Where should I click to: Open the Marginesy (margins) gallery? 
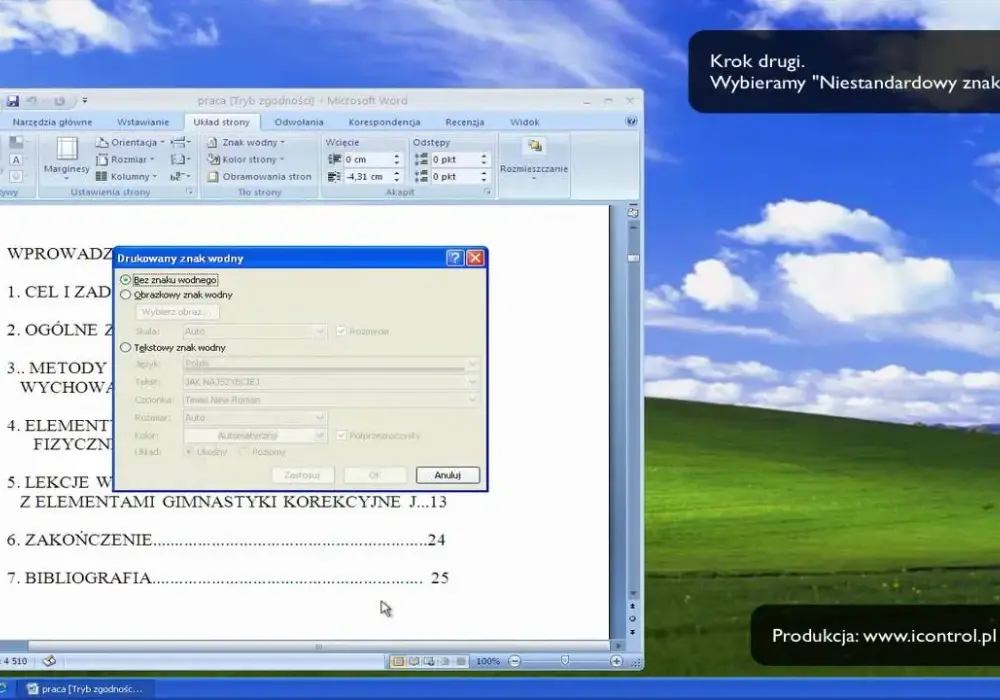coord(66,158)
